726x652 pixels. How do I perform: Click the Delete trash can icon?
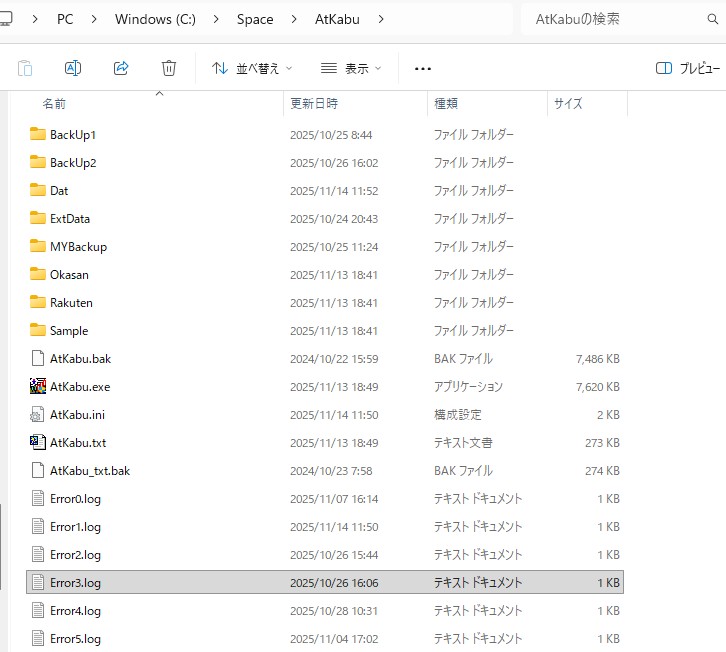[169, 68]
